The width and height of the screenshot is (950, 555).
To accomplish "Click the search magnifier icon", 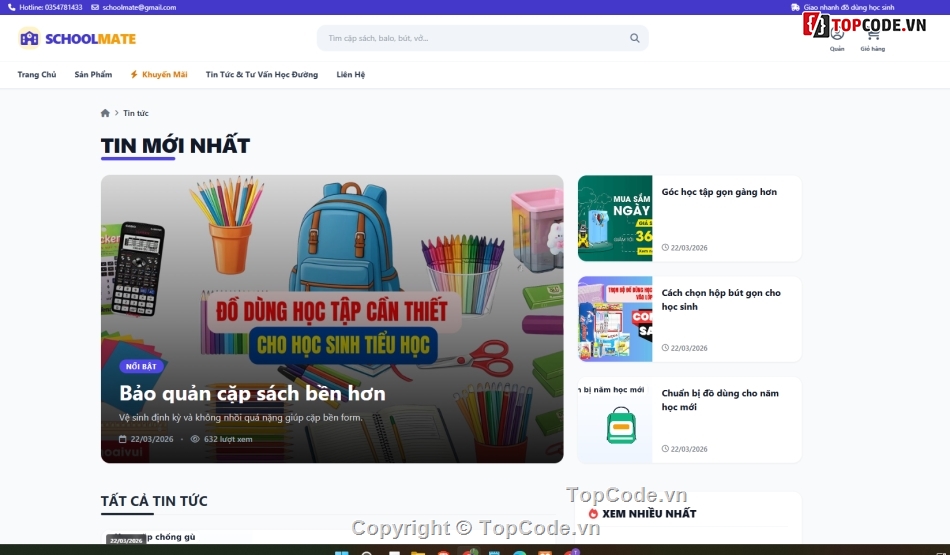I will (x=634, y=38).
